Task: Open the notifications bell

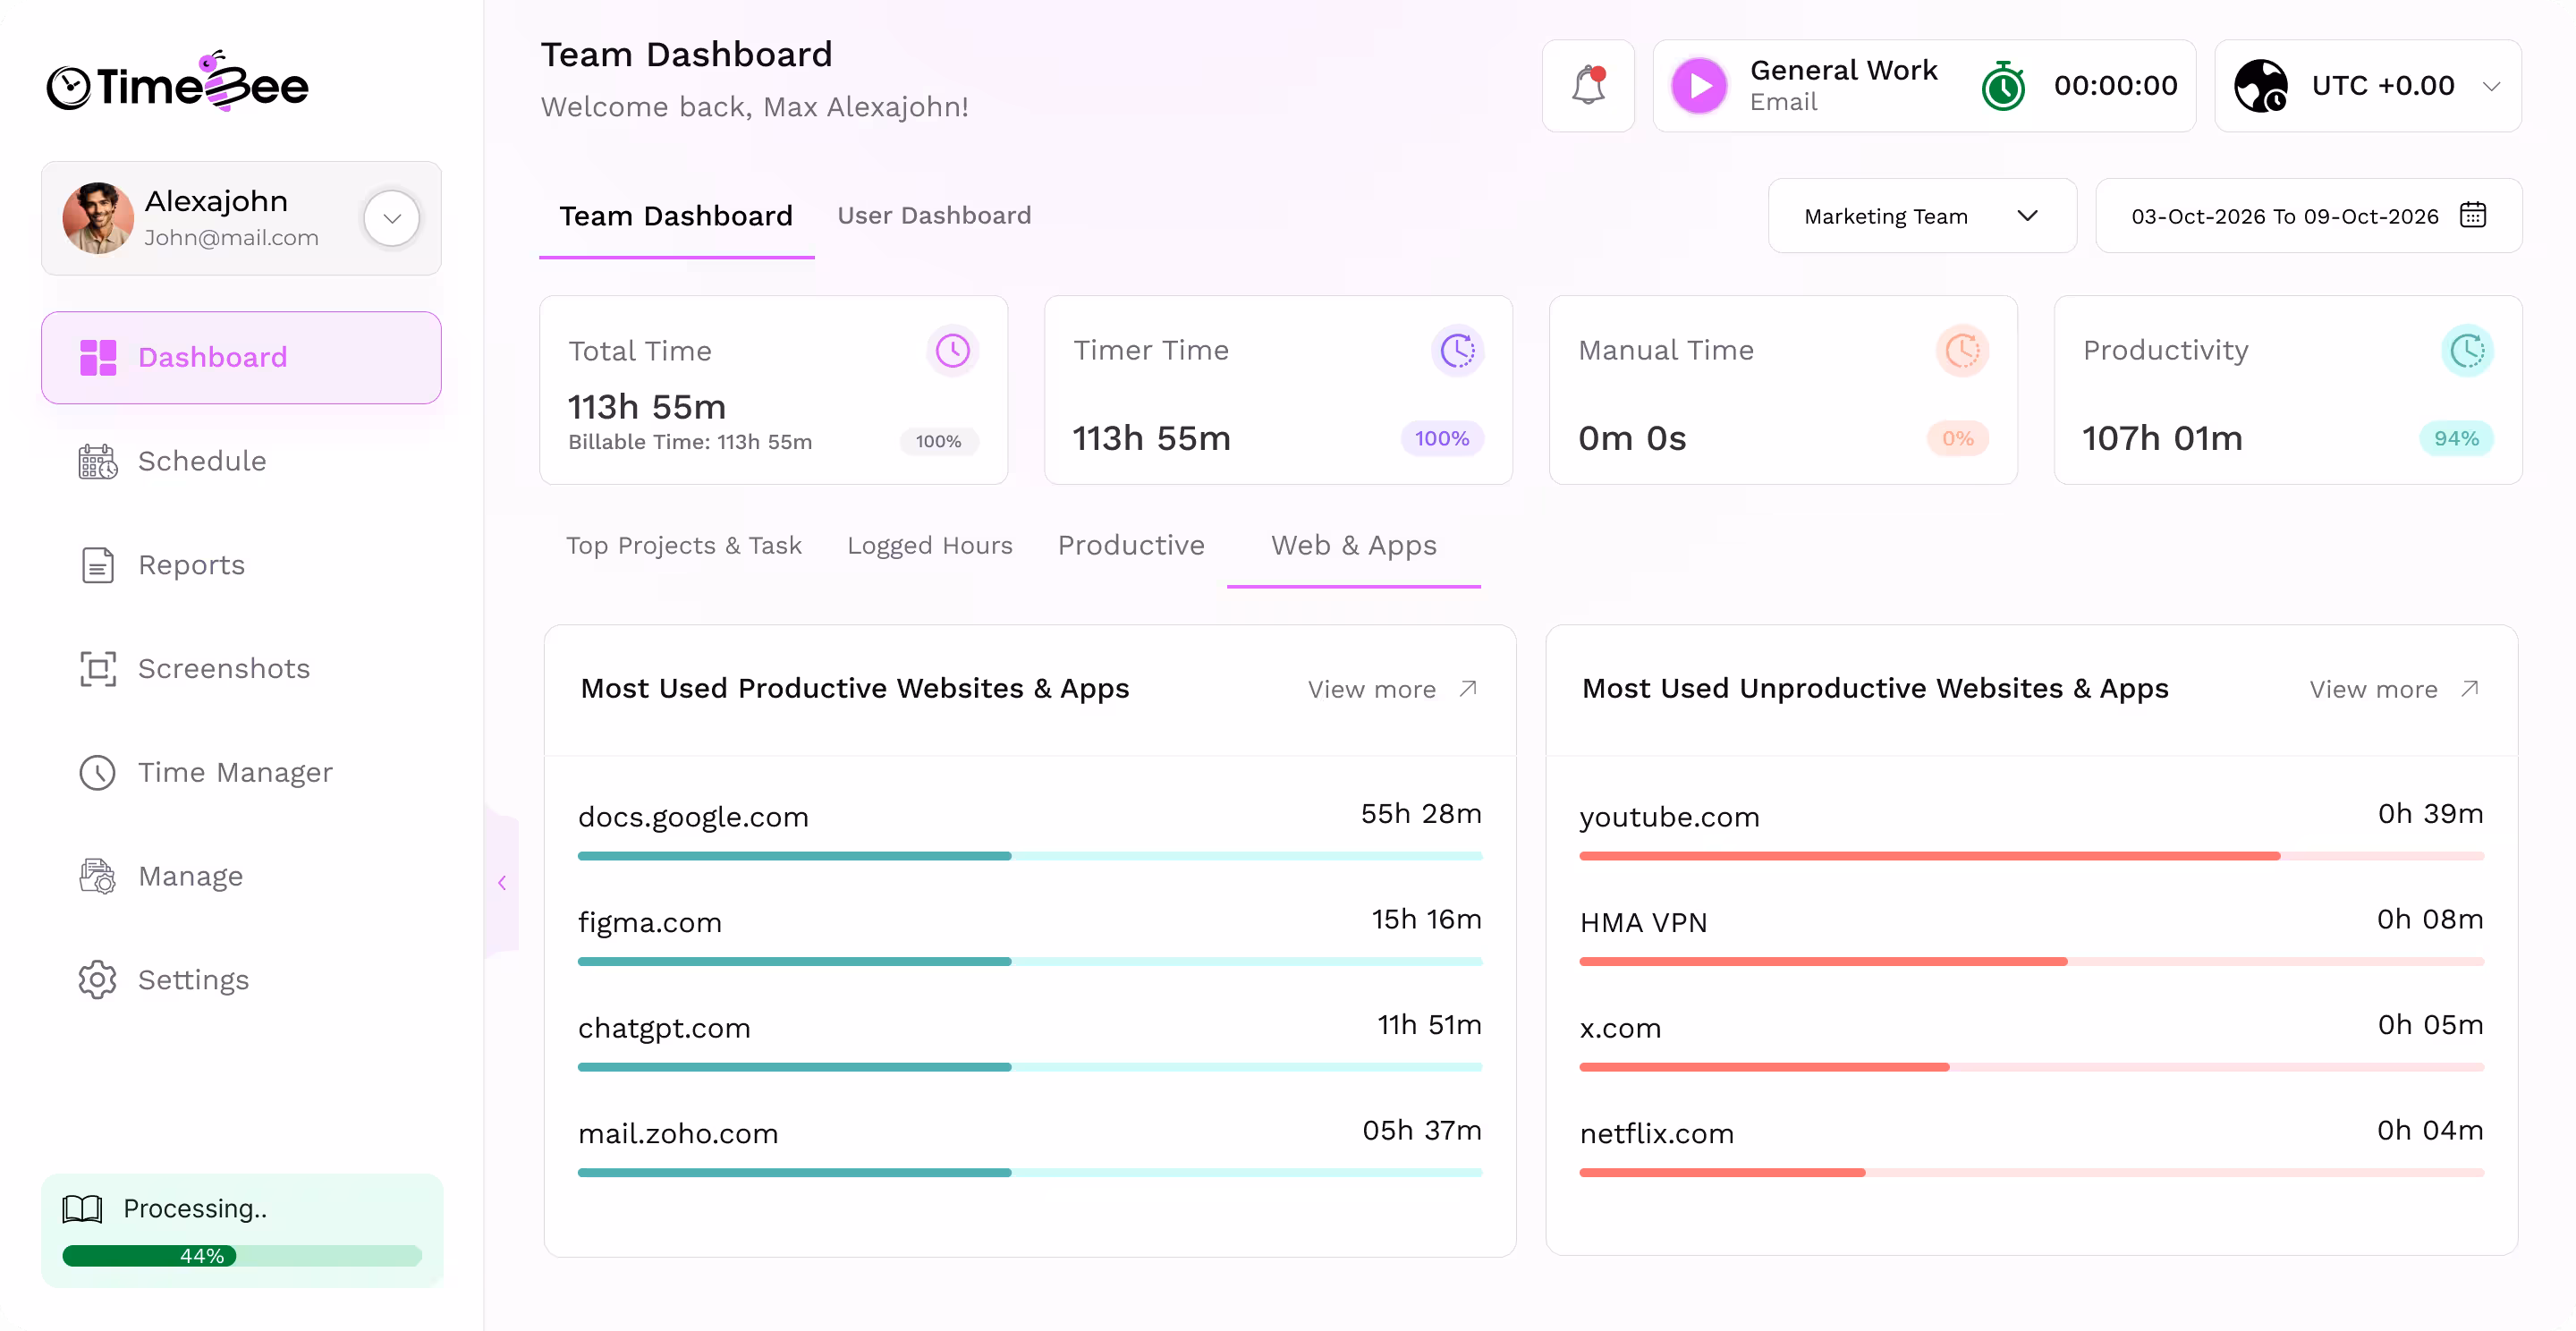Action: tap(1588, 86)
